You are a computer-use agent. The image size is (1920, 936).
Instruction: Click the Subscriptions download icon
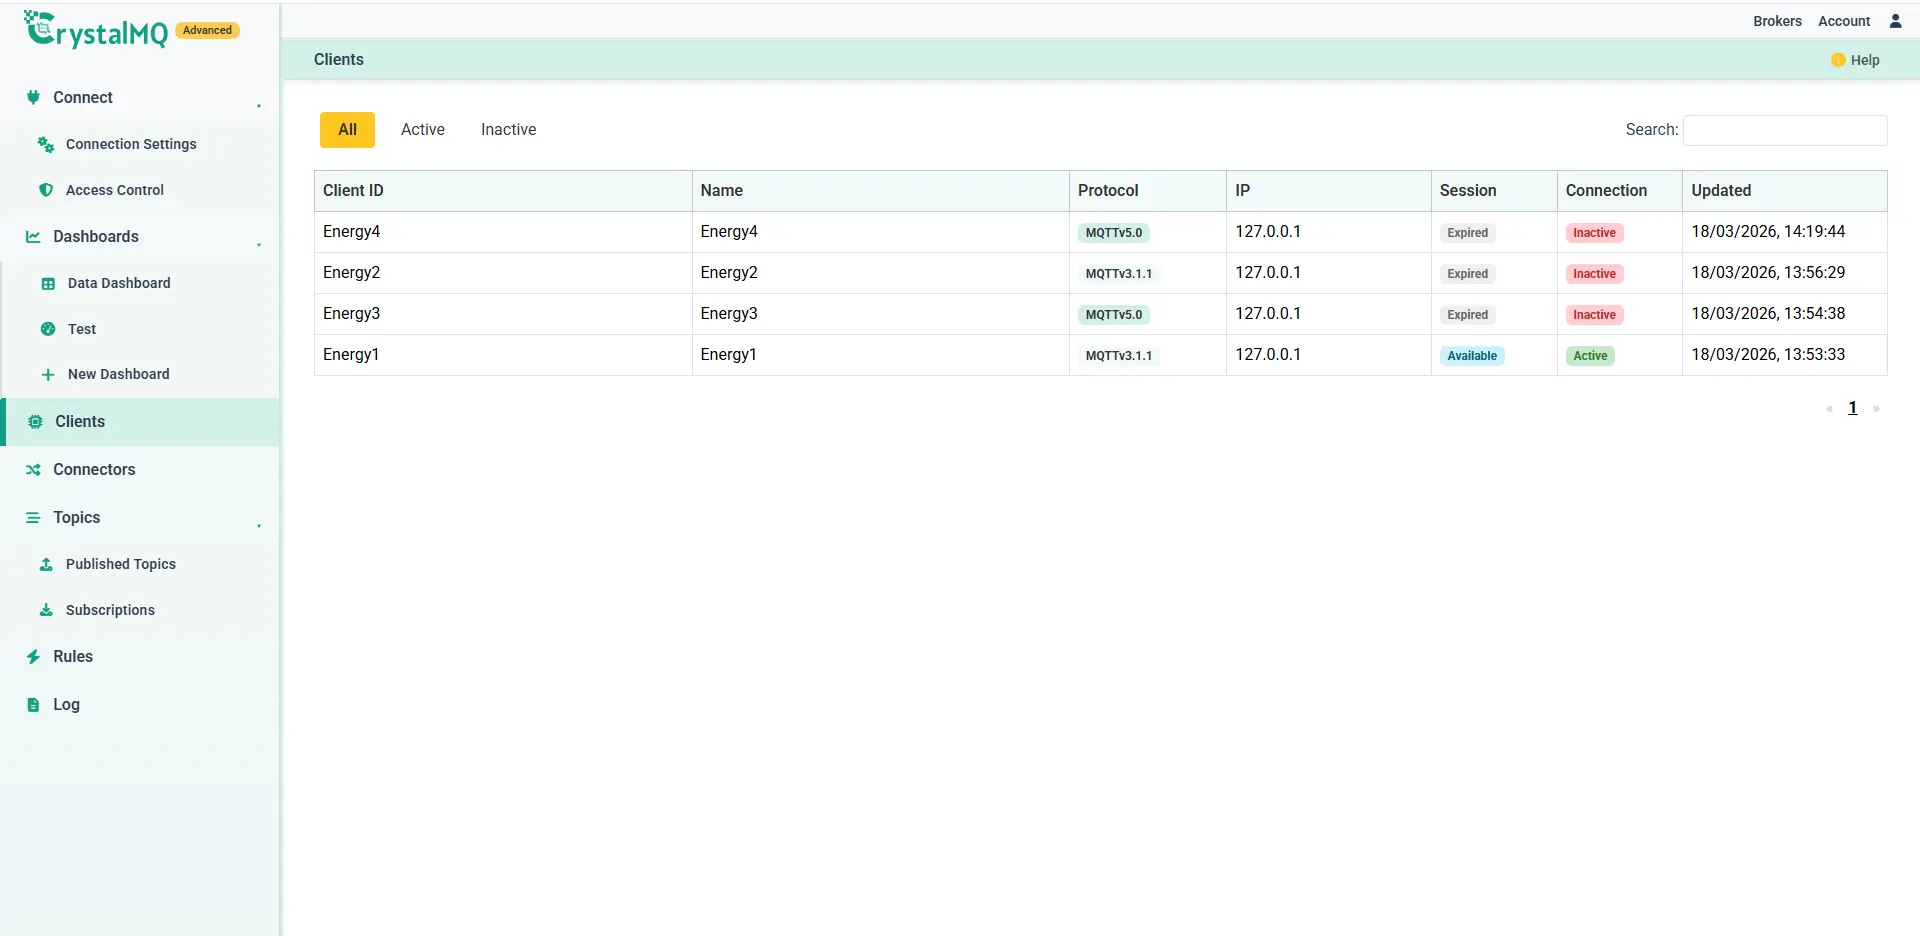tap(46, 610)
